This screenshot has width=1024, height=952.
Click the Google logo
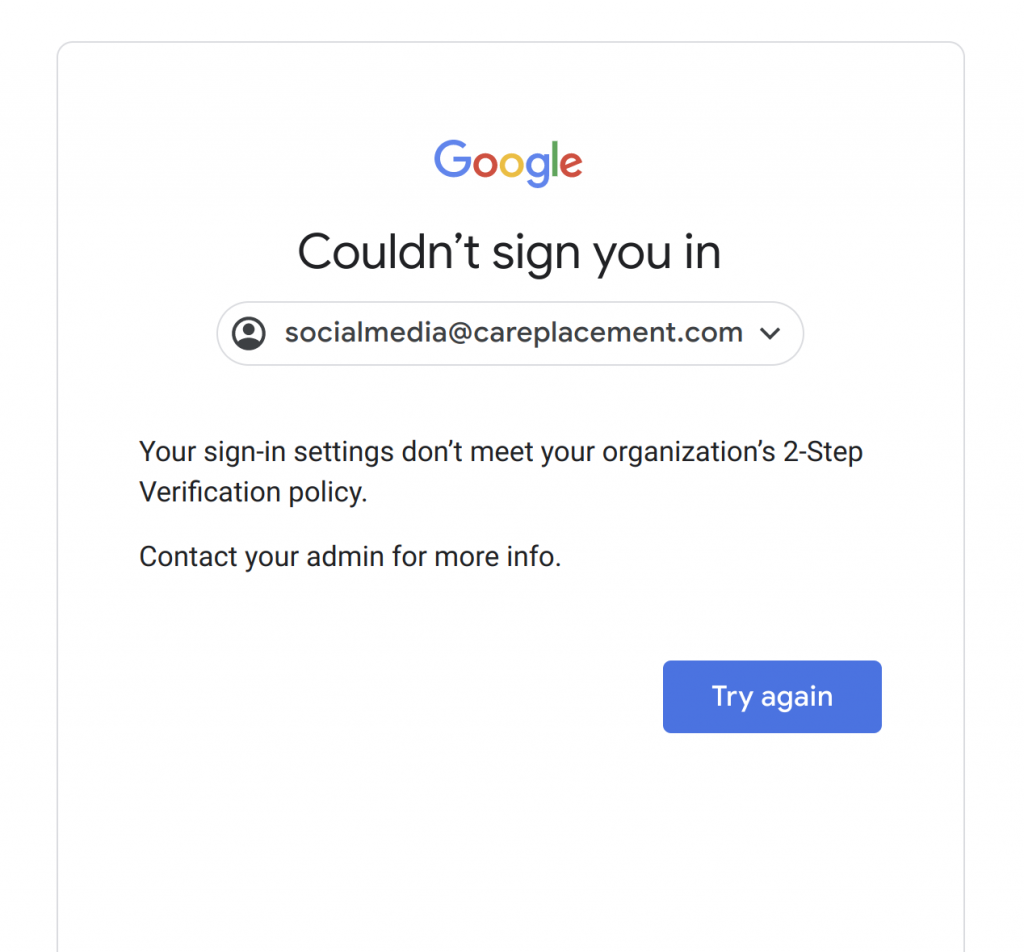pyautogui.click(x=508, y=163)
